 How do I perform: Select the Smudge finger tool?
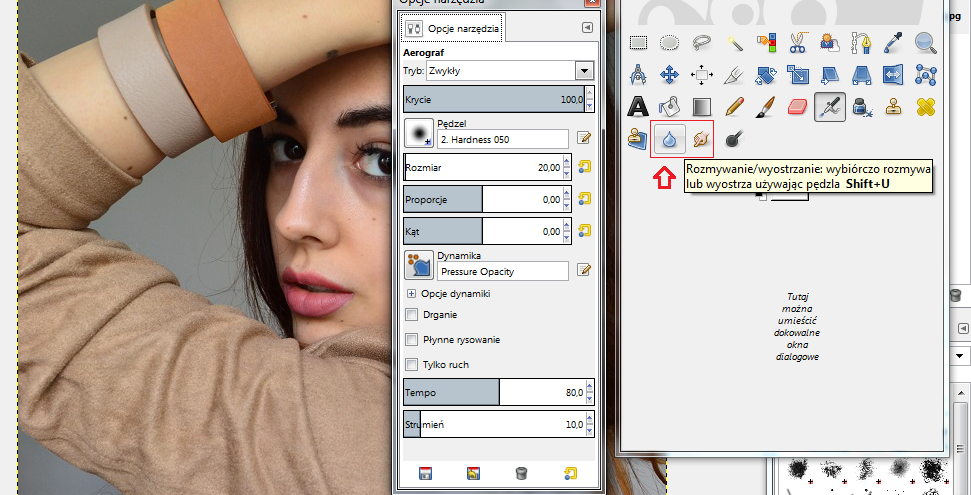[702, 139]
